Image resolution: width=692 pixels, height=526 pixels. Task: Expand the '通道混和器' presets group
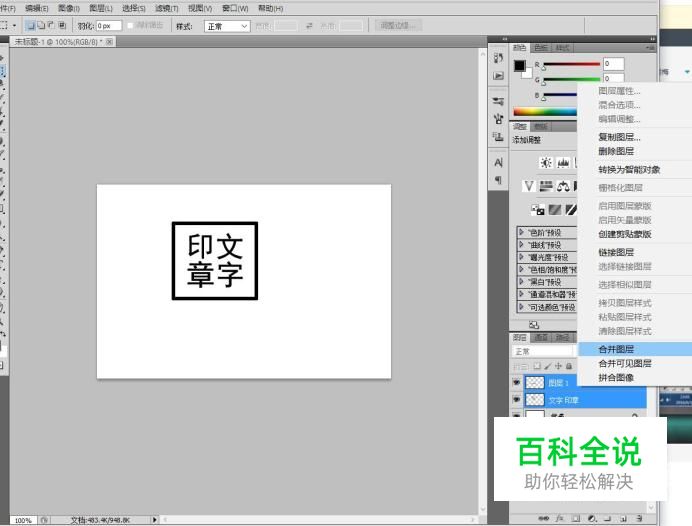(521, 294)
